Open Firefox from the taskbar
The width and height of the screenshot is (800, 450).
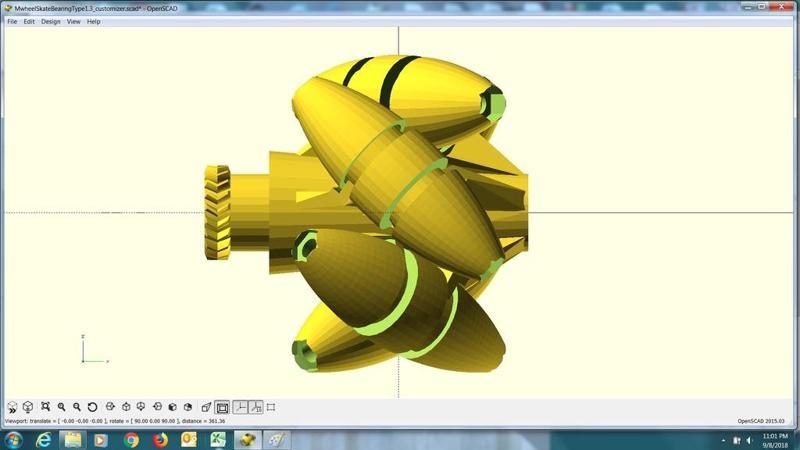160,440
